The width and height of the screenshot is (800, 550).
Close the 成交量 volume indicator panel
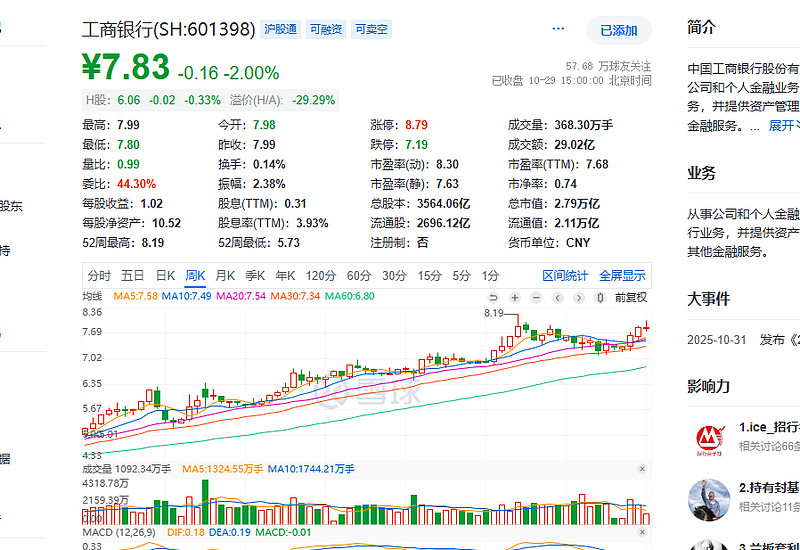click(x=643, y=468)
